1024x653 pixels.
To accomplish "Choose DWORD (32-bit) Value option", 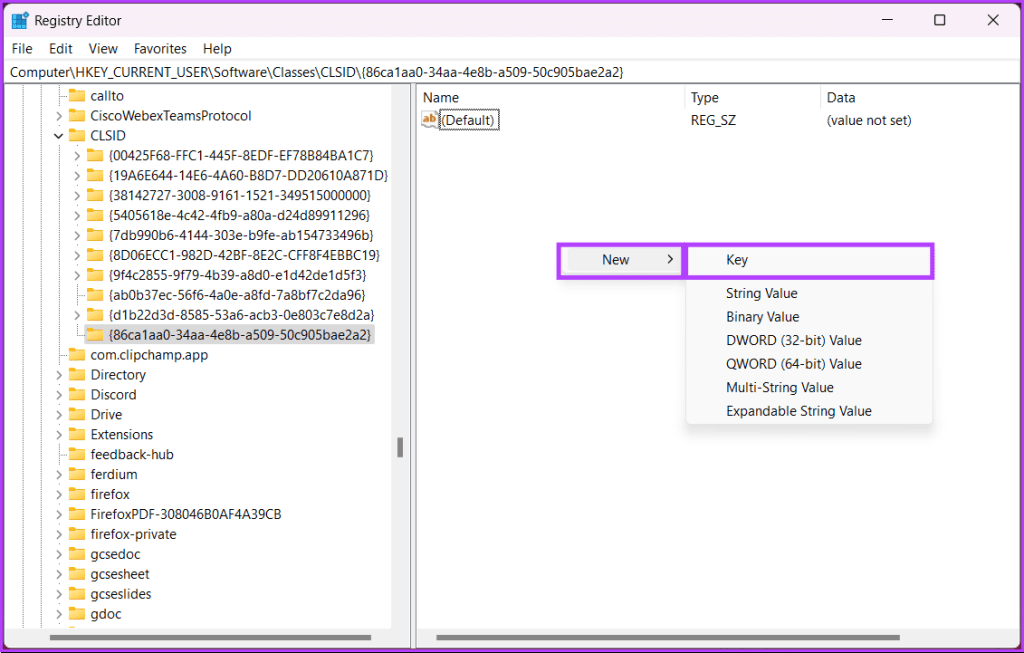I will point(809,340).
